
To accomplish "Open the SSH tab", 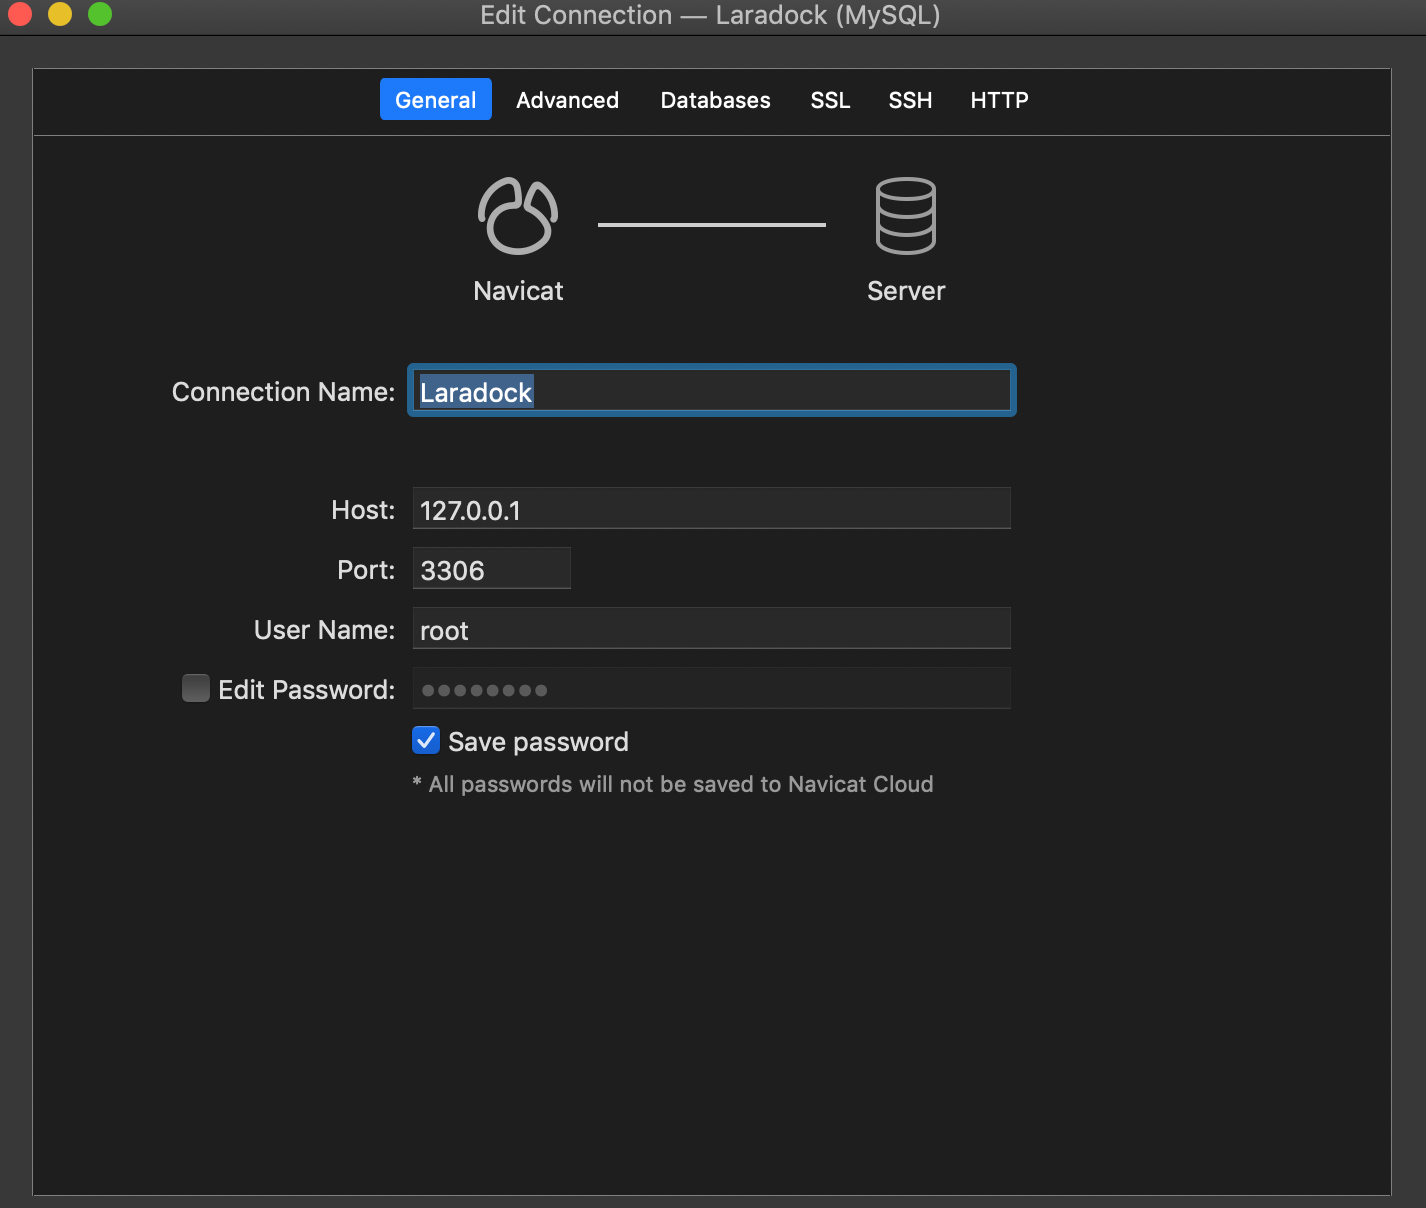I will pos(910,100).
